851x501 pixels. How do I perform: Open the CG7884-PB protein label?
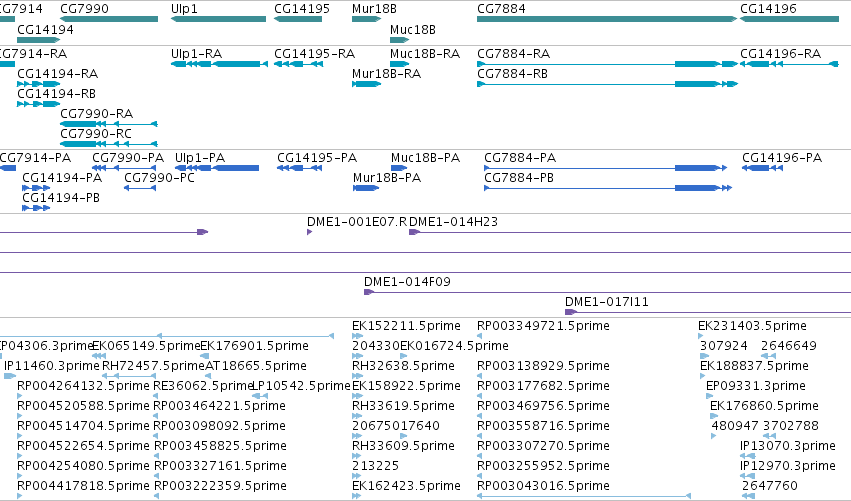519,178
